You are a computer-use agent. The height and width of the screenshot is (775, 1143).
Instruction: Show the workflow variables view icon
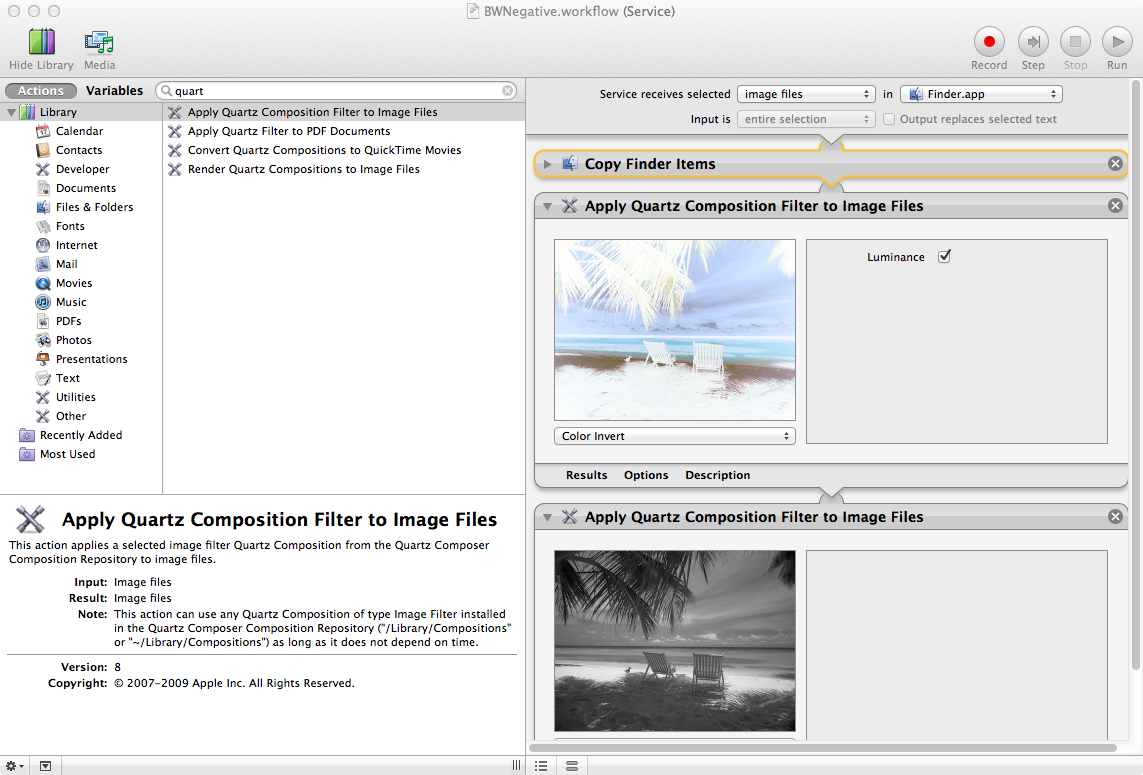(x=572, y=766)
